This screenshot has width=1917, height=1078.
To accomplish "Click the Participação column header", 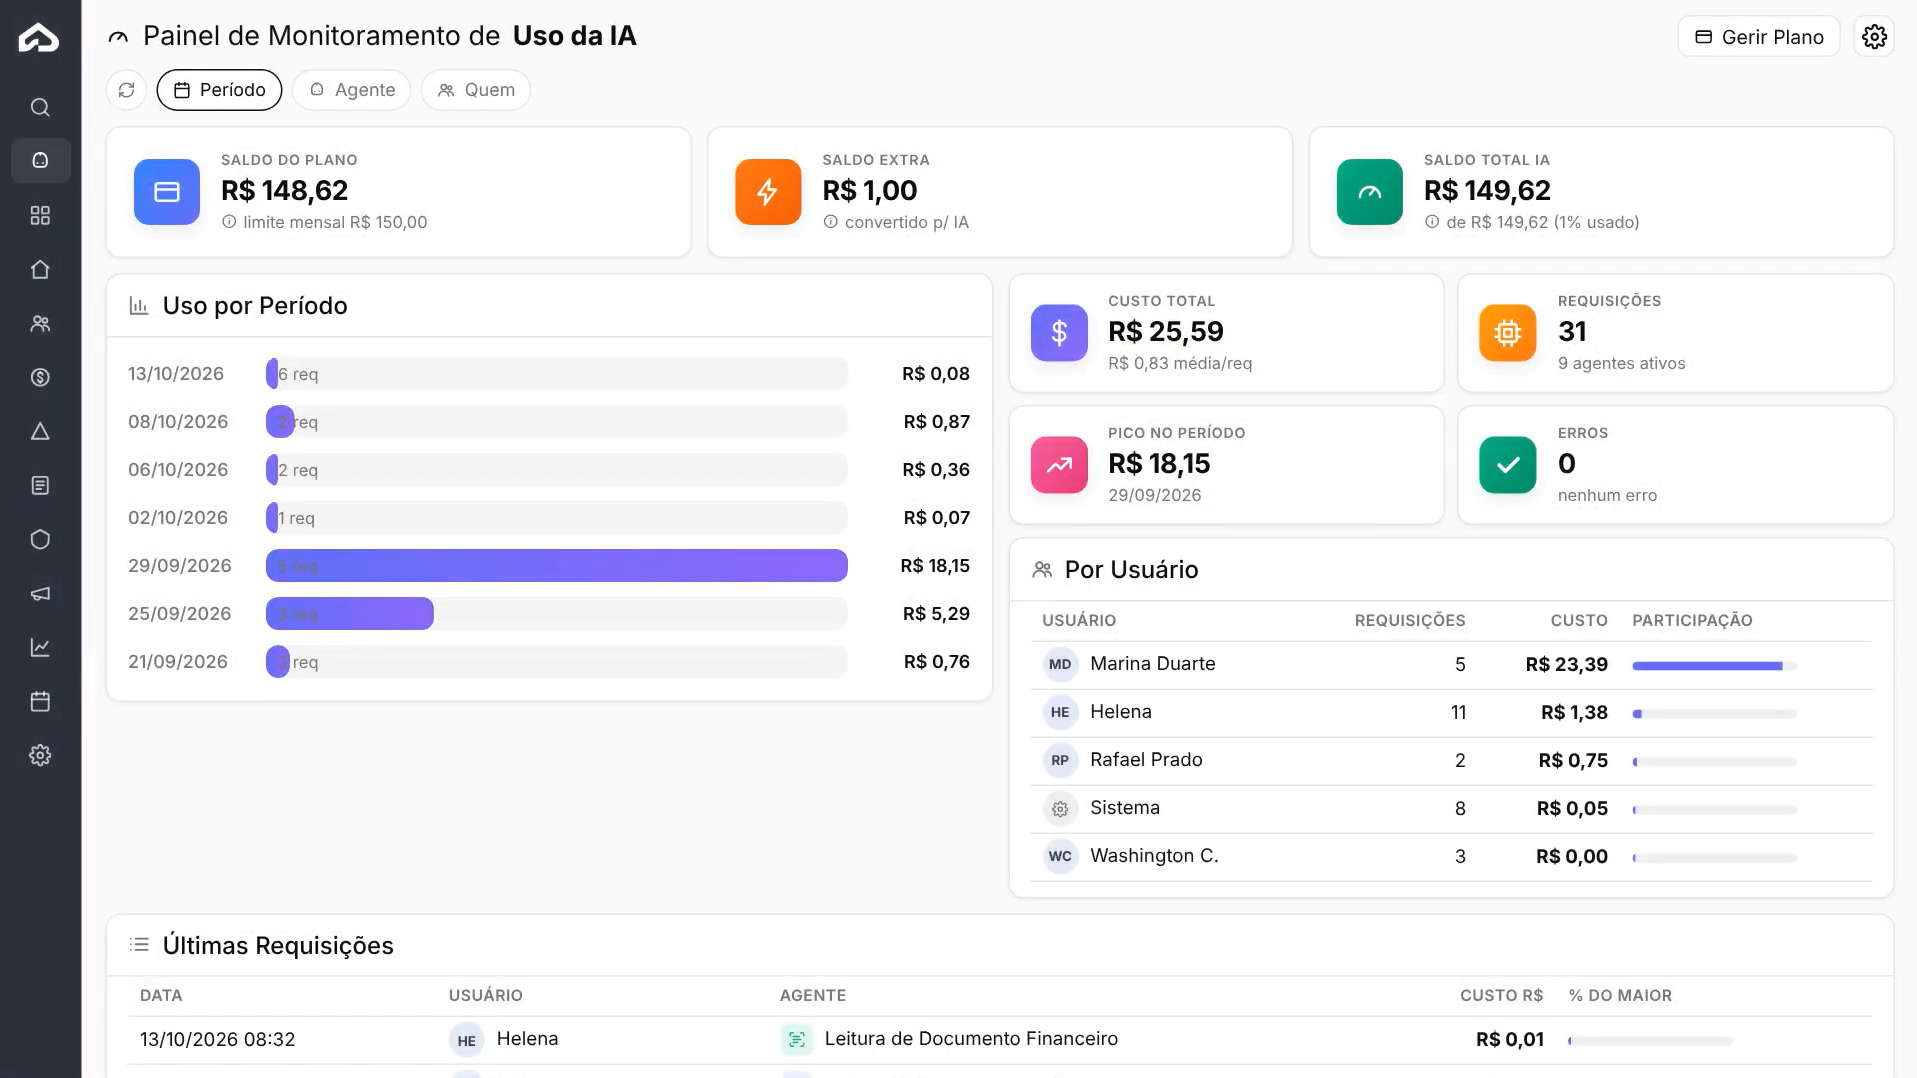I will tap(1692, 621).
